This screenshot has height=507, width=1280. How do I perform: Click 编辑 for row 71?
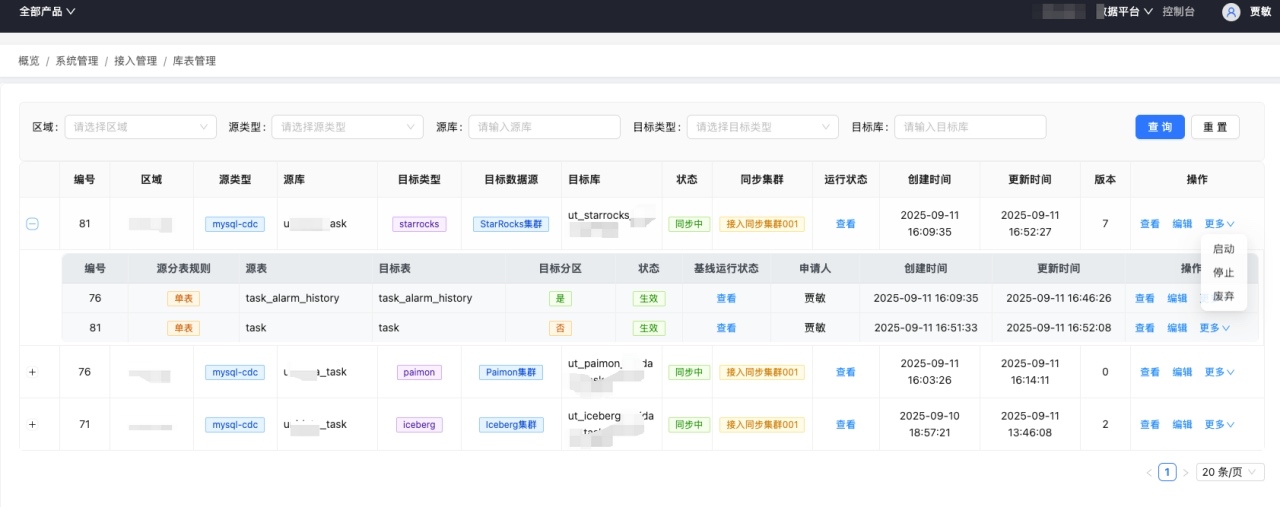click(x=1181, y=424)
